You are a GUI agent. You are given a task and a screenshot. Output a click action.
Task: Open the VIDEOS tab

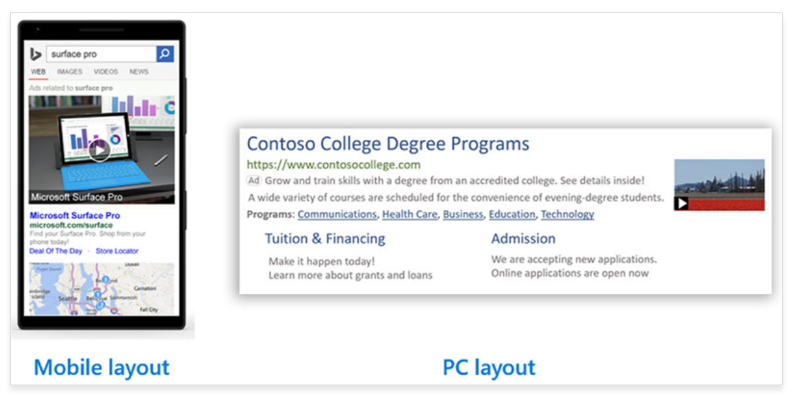pos(106,72)
